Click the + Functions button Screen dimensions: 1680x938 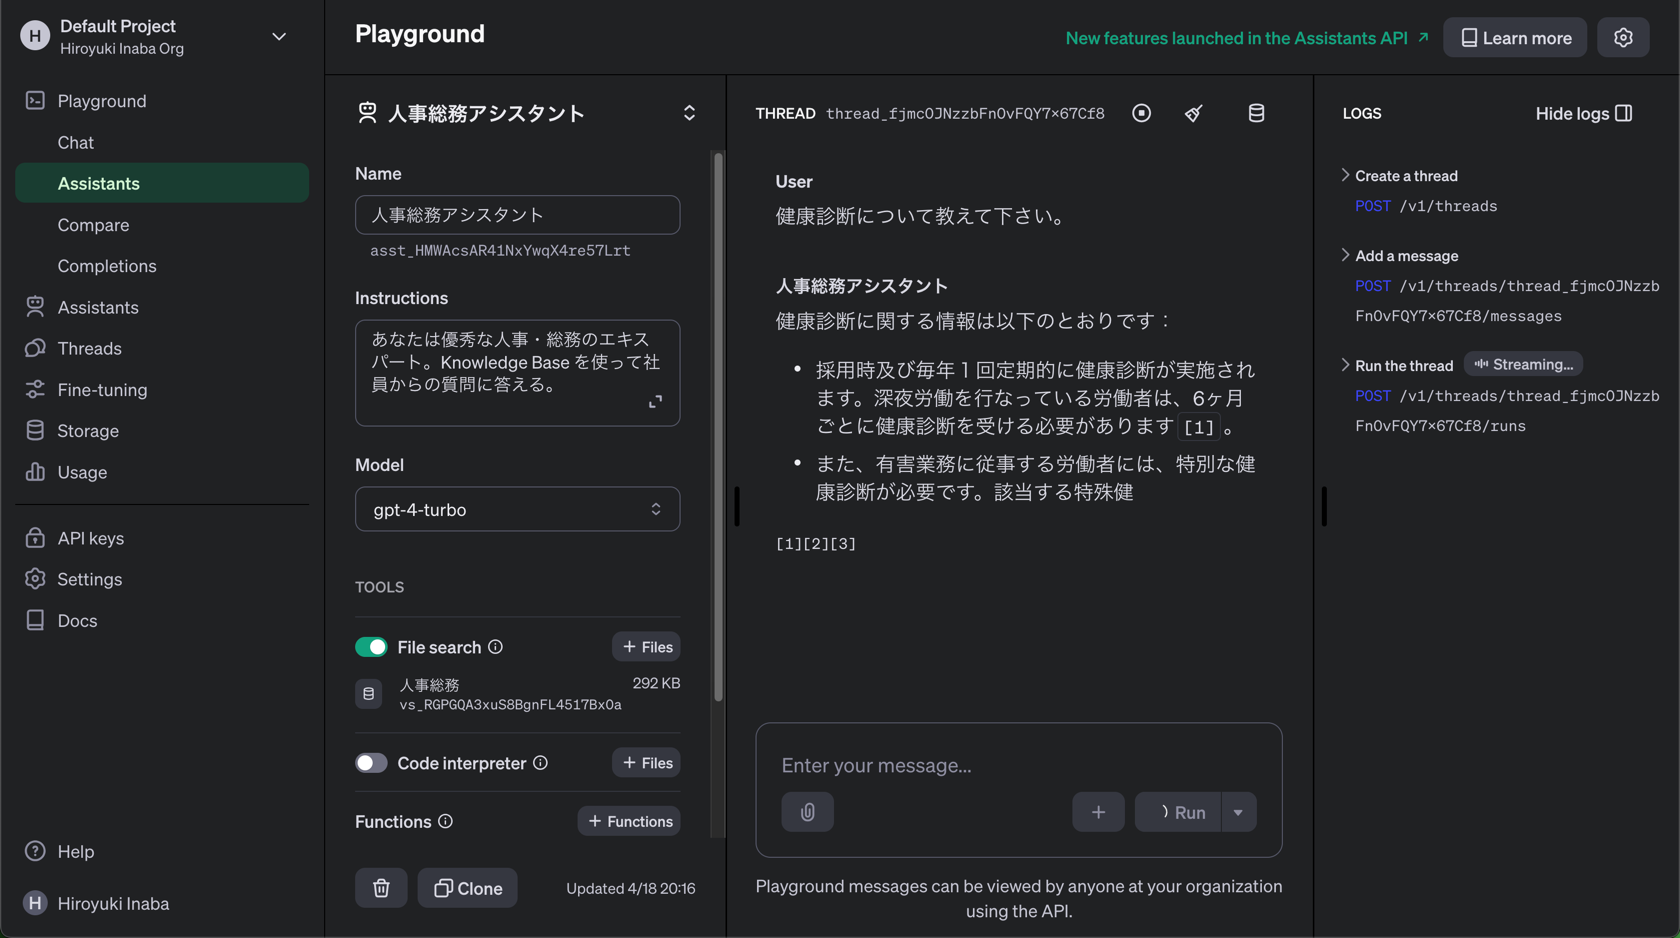point(629,821)
